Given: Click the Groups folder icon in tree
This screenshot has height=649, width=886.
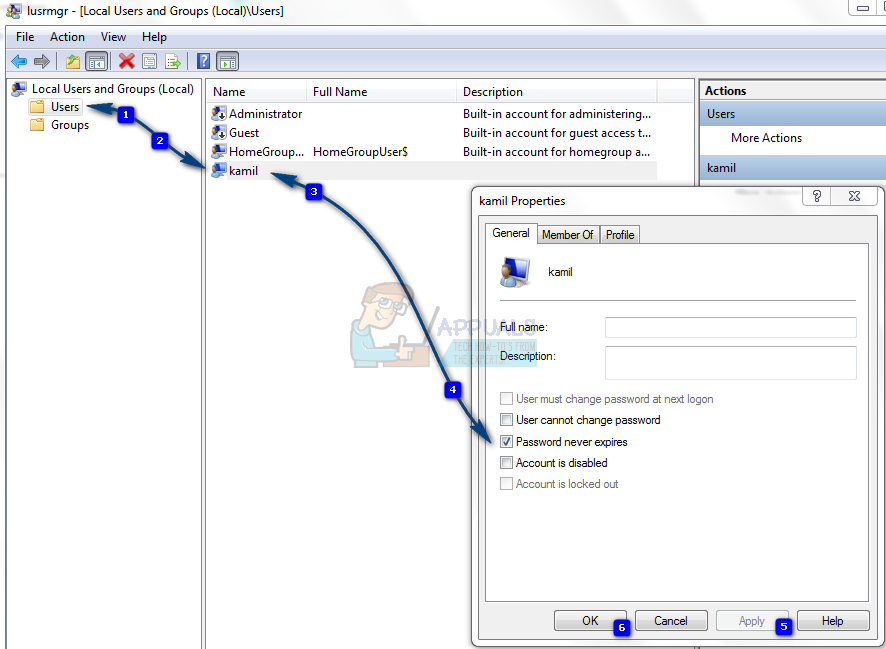Looking at the screenshot, I should pyautogui.click(x=37, y=125).
